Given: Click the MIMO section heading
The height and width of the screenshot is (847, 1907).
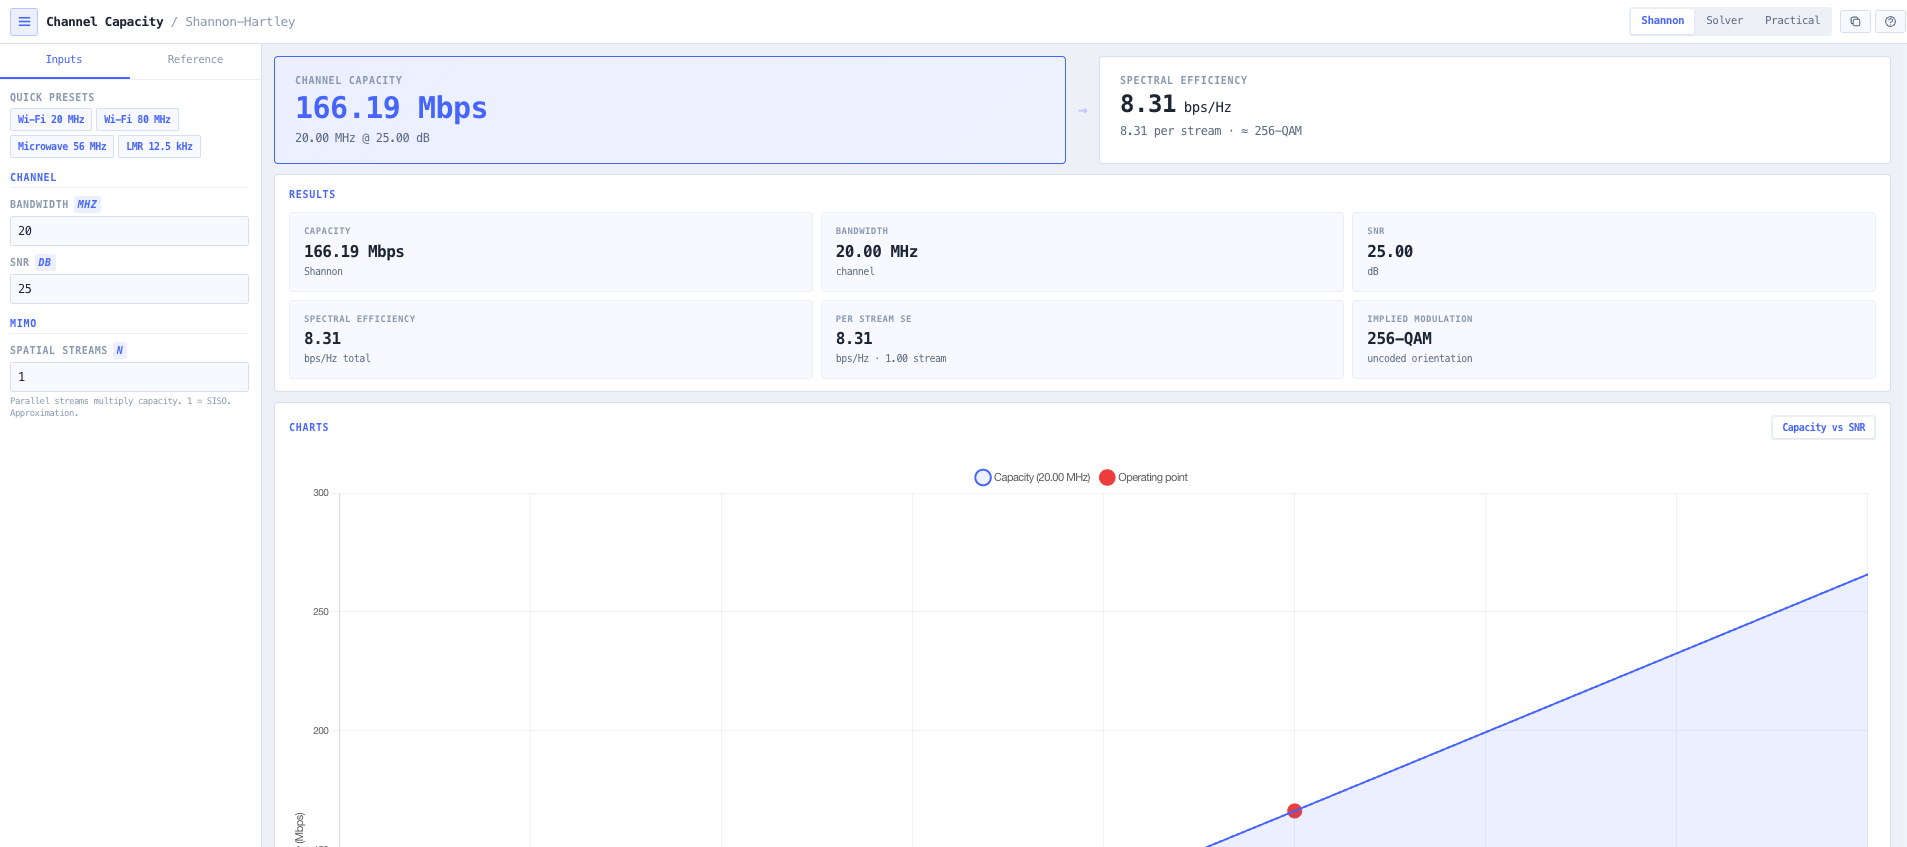Looking at the screenshot, I should (23, 324).
